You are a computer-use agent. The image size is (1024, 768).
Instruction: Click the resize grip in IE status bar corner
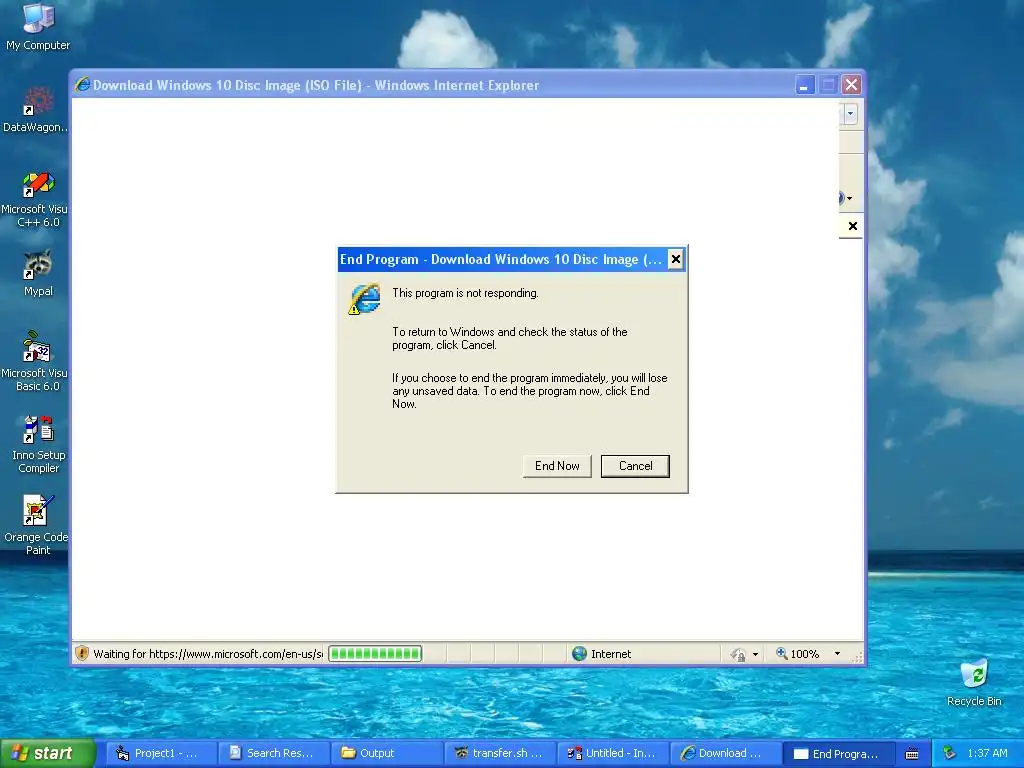point(857,656)
